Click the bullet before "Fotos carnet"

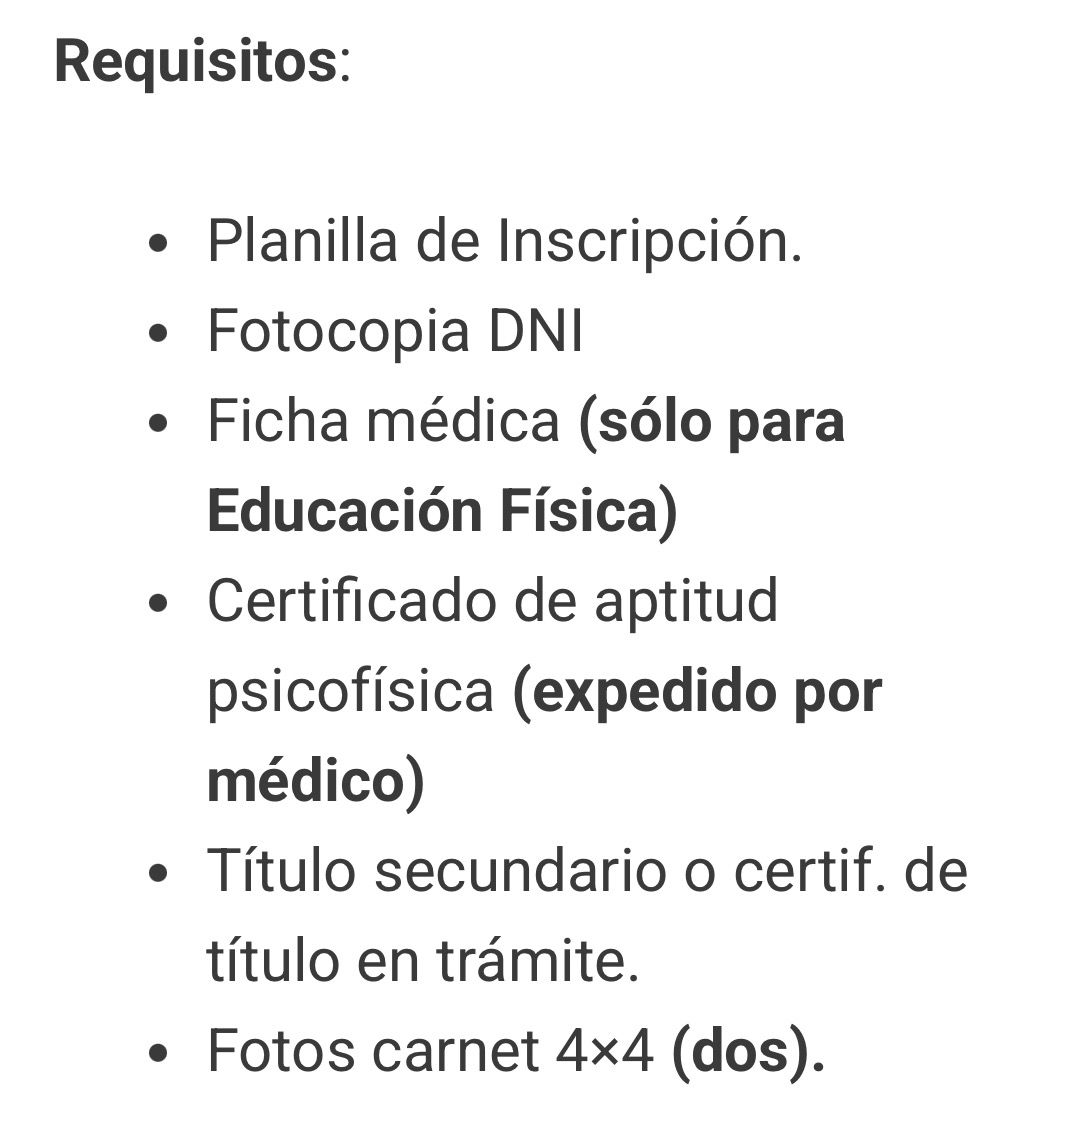pos(158,1053)
